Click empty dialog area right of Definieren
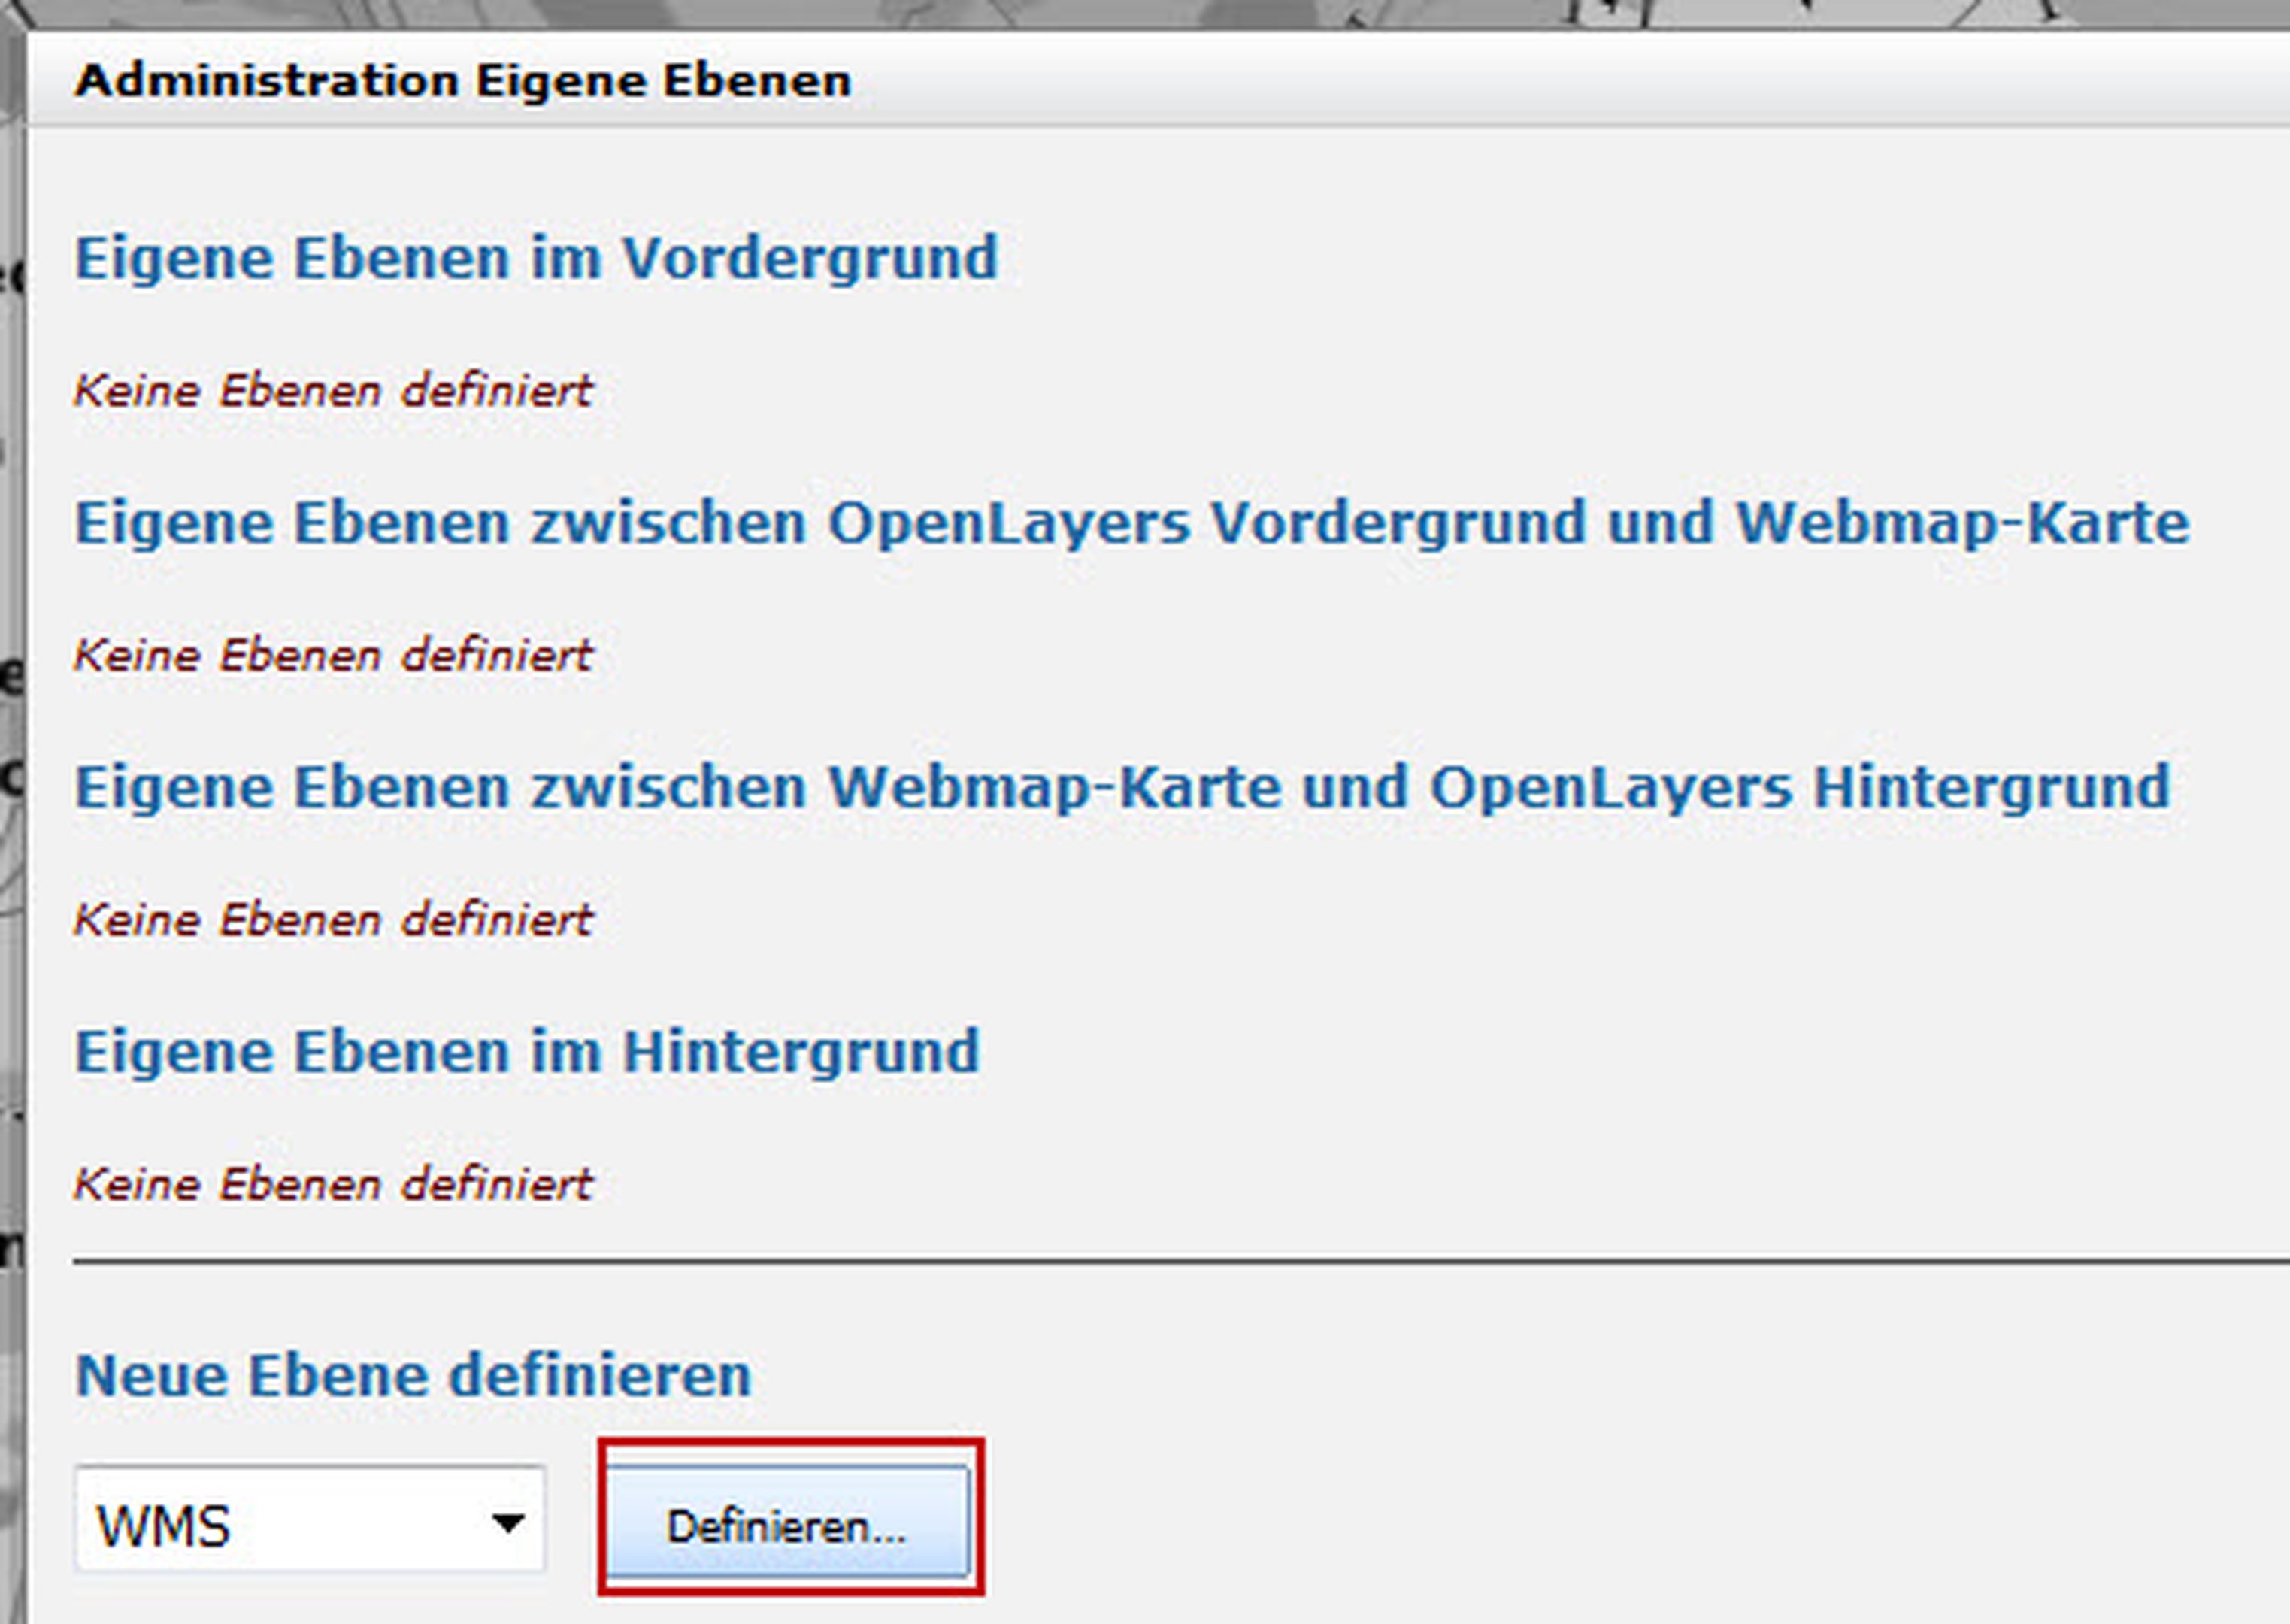The height and width of the screenshot is (1624, 2290). (x=1600, y=1520)
